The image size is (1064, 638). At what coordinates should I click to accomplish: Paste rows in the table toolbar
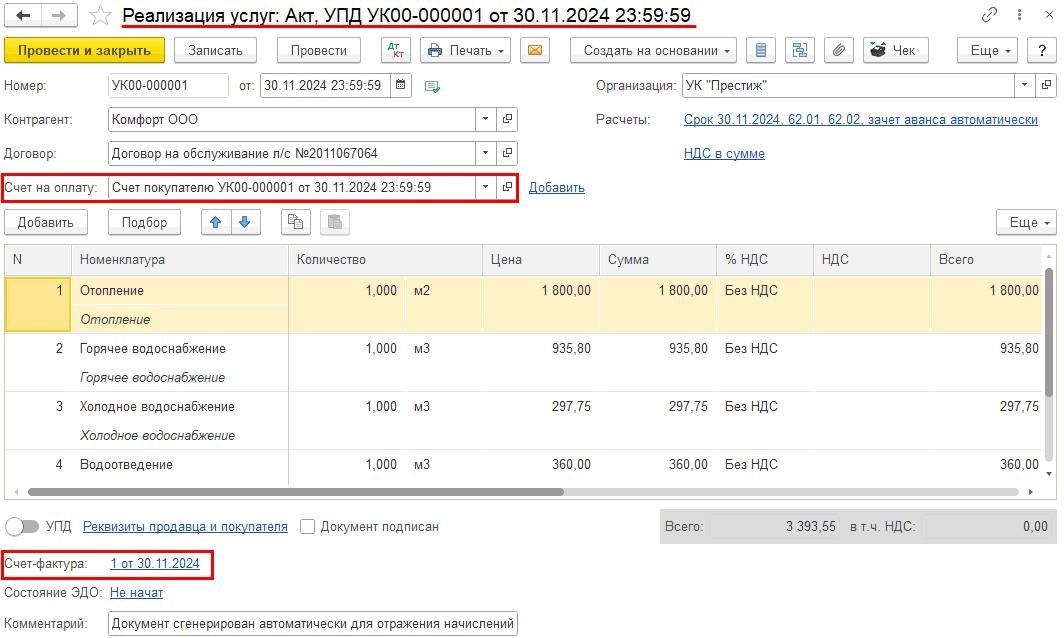pos(335,222)
